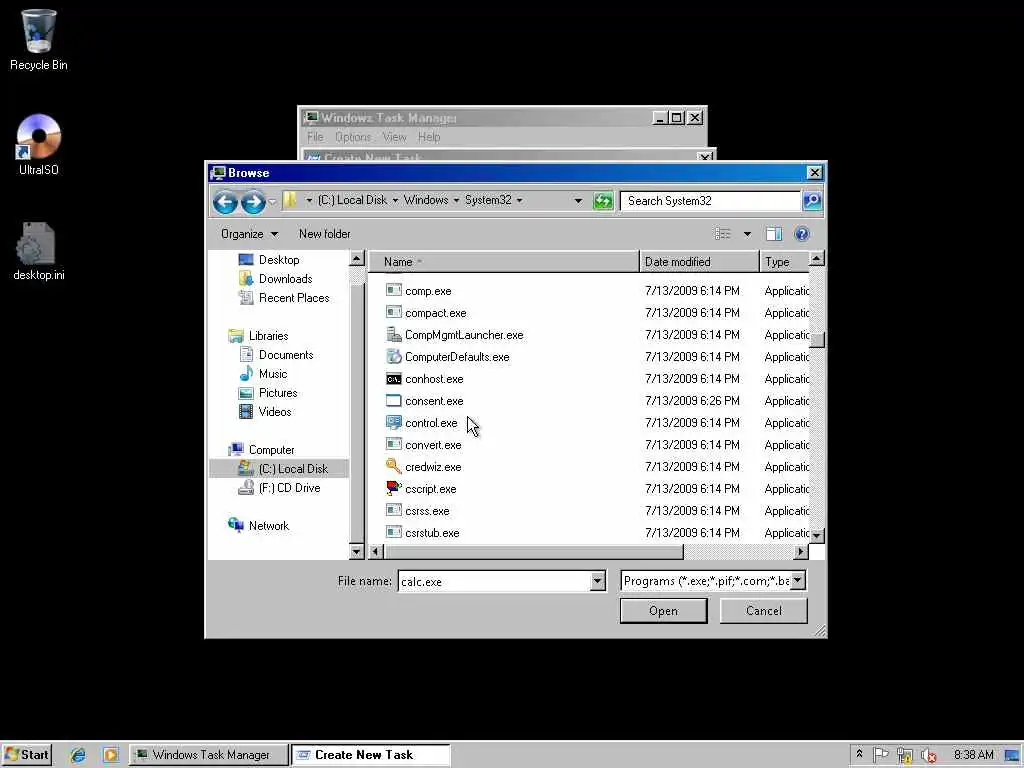Click the Back arrow in Browse dialog
Viewport: 1024px width, 768px height.
click(x=225, y=202)
